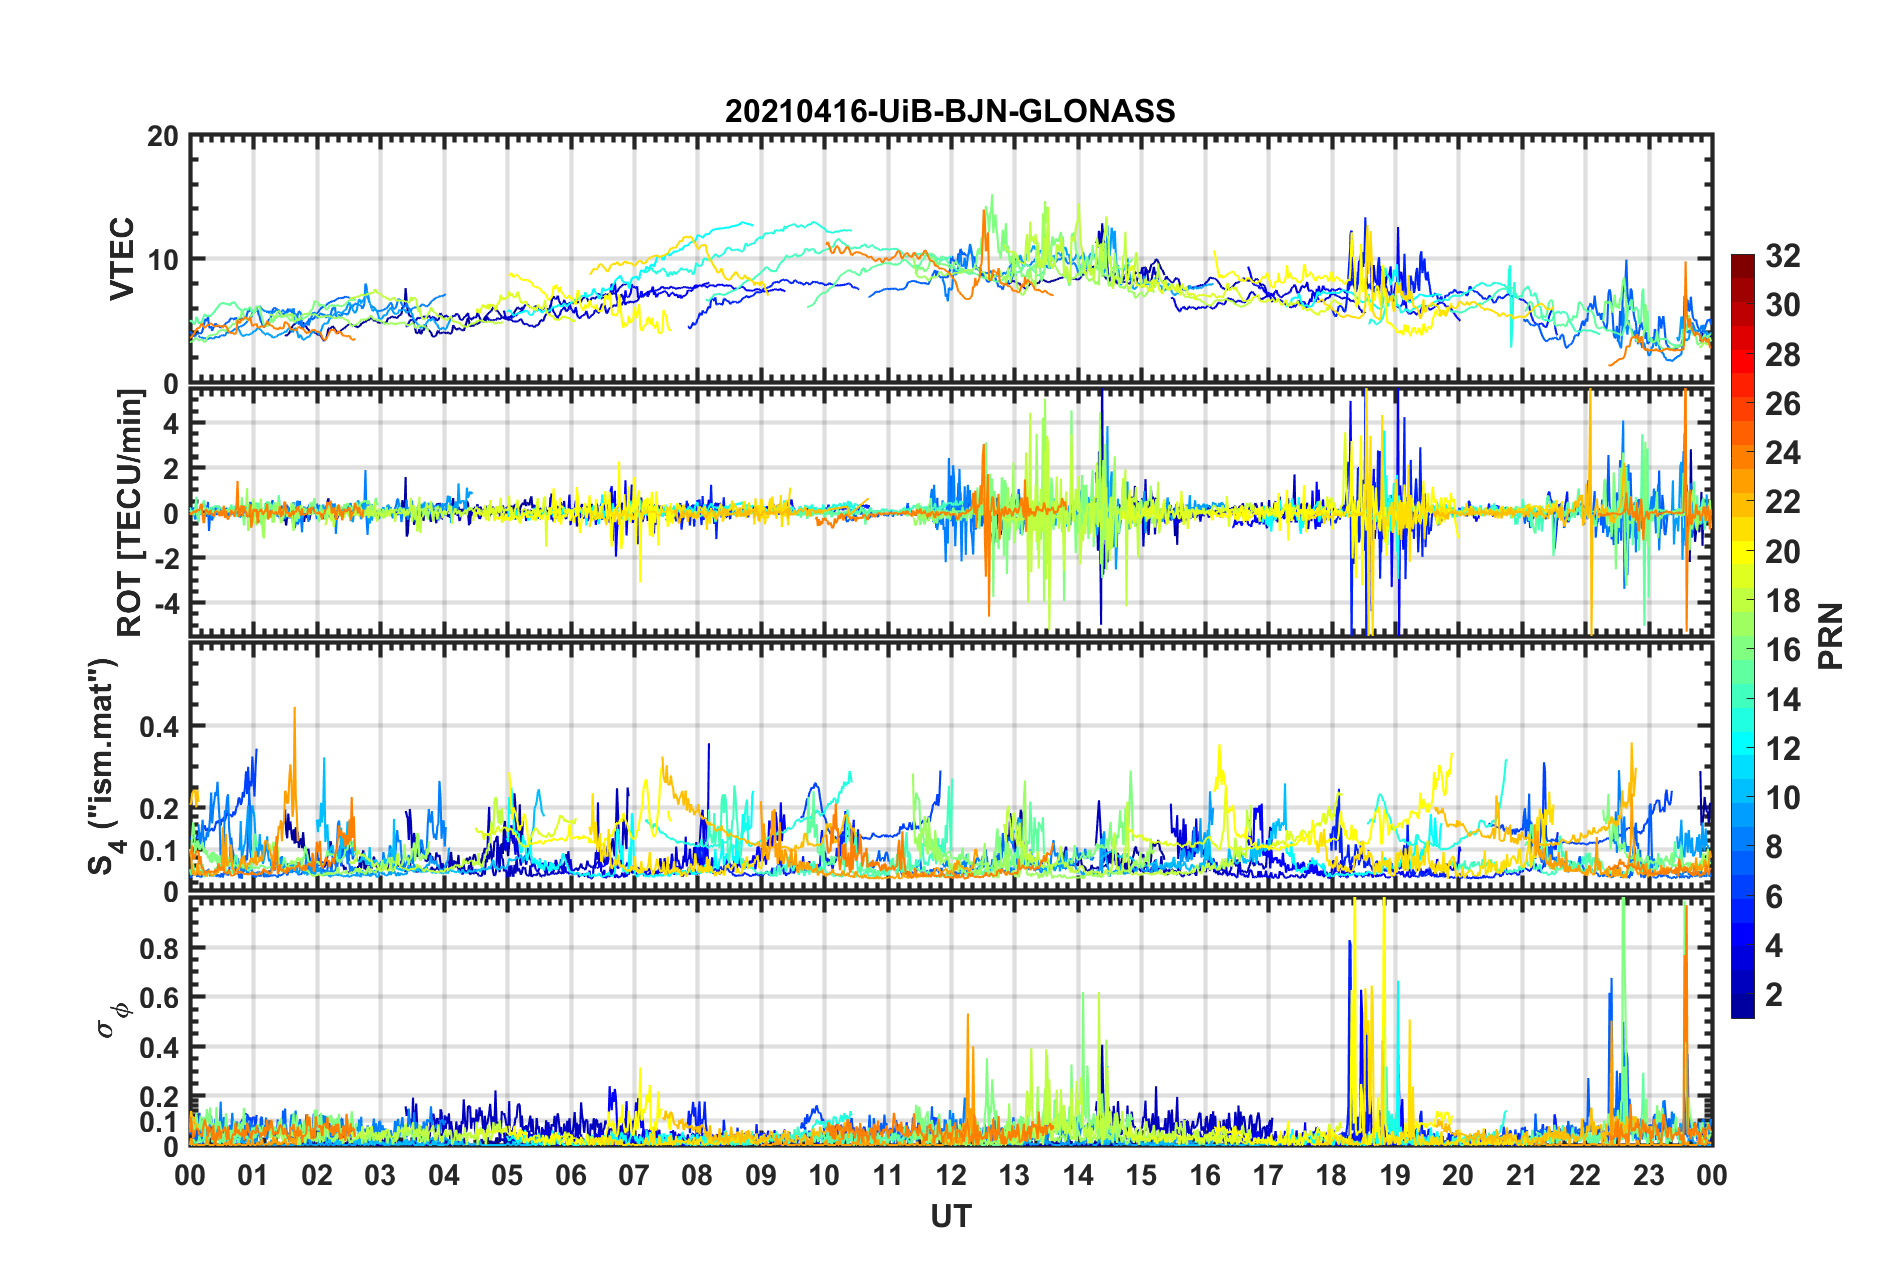
Task: Click UT axis tick label 15
Action: coord(1141,1175)
